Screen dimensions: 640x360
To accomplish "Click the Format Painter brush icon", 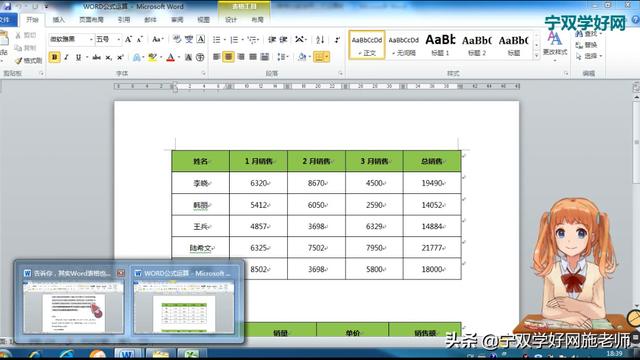I will pos(18,60).
